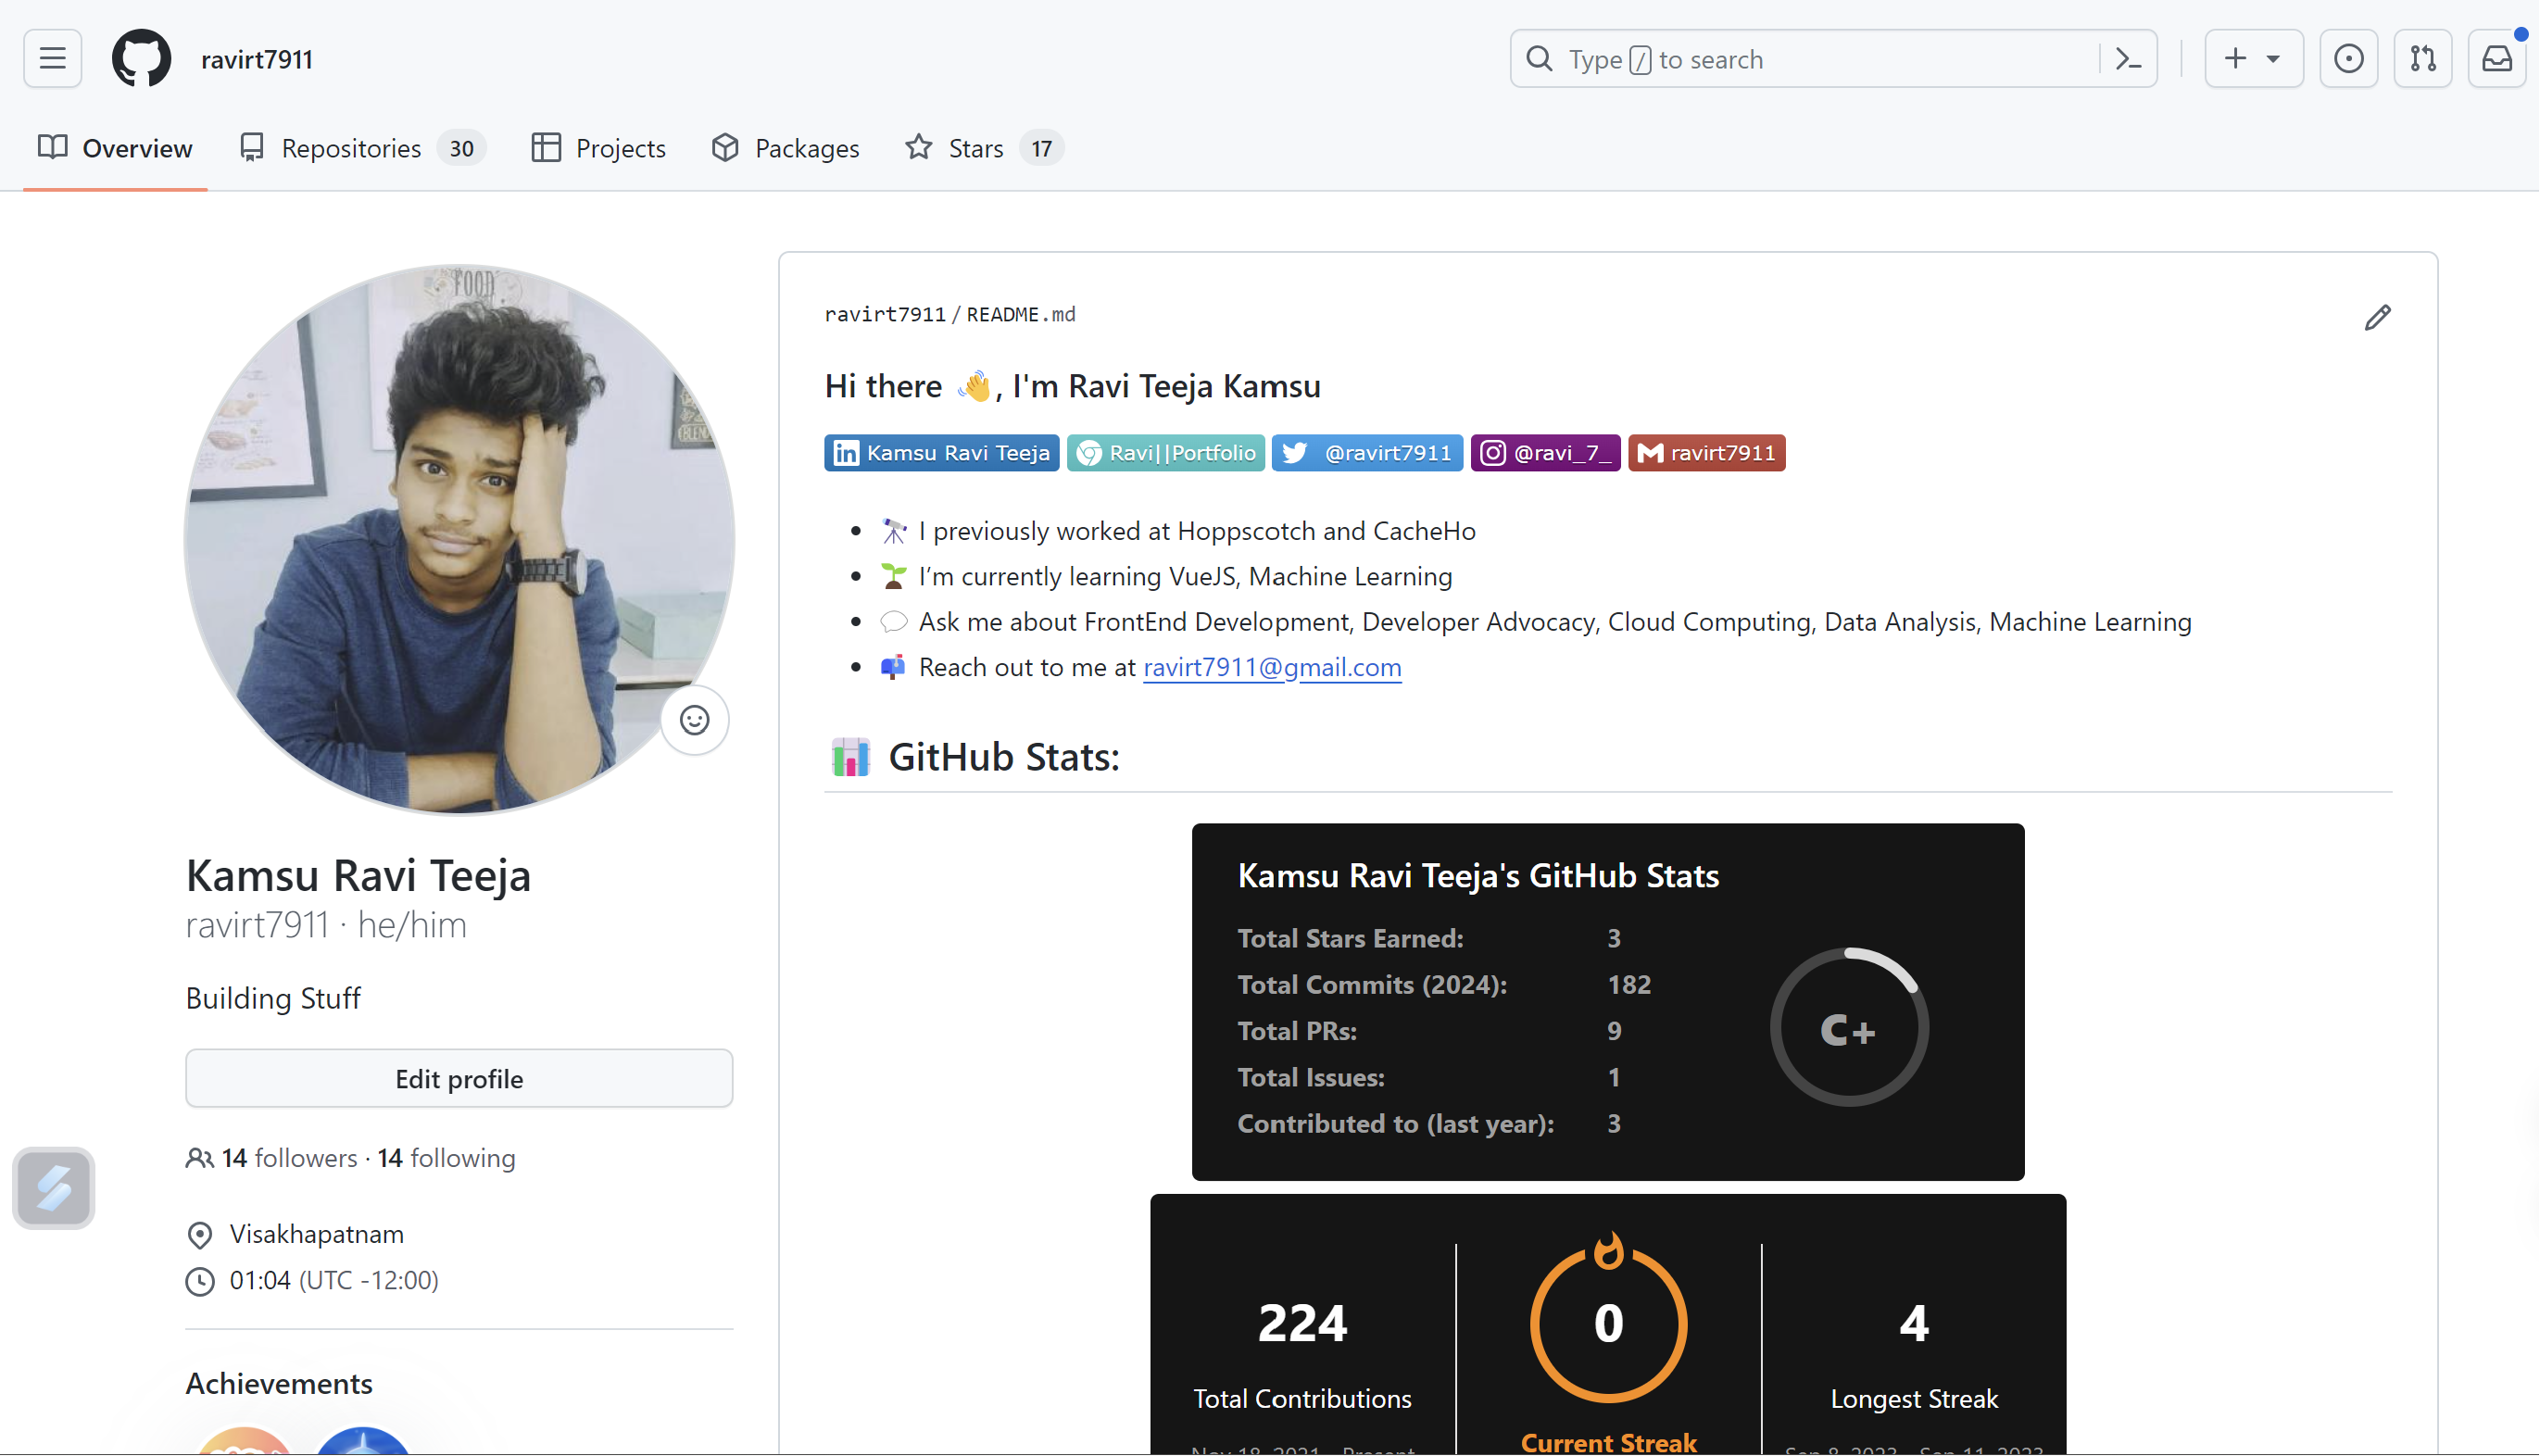
Task: Edit README with the pencil icon
Action: pyautogui.click(x=2378, y=318)
